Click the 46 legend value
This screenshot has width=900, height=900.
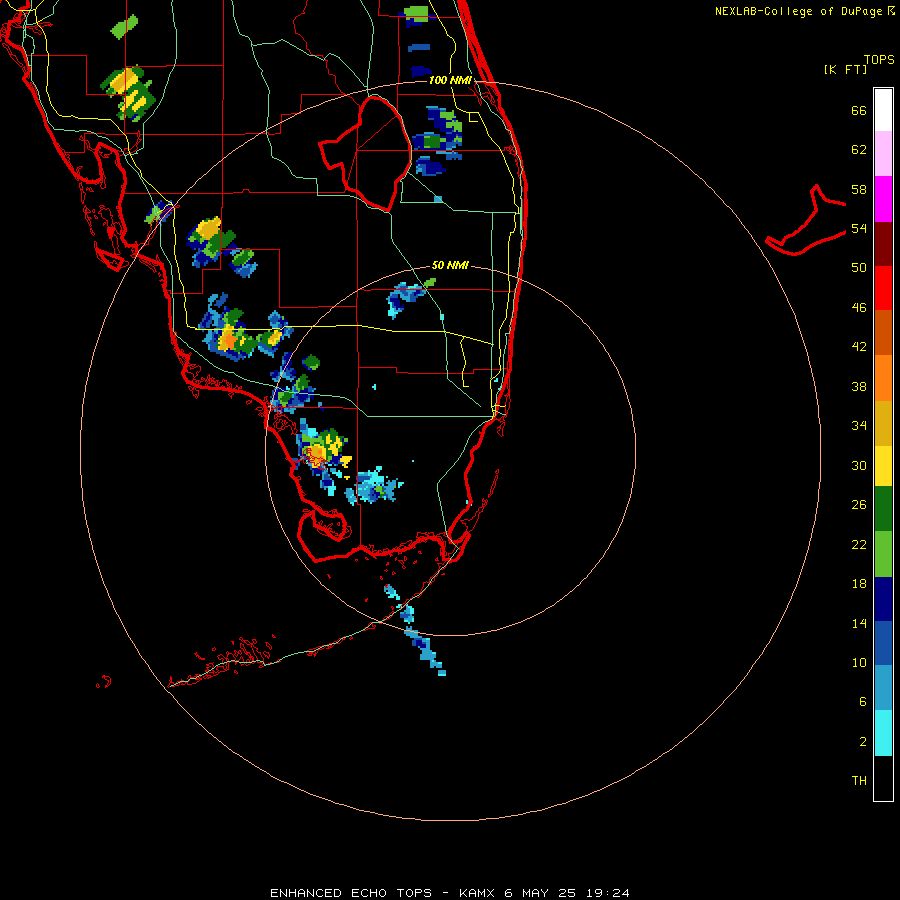click(x=859, y=308)
